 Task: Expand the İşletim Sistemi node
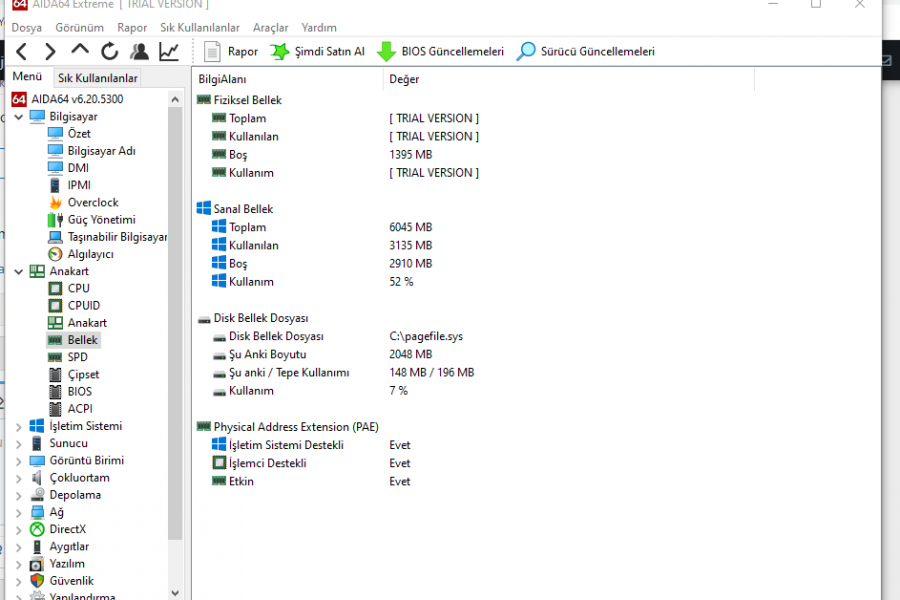(x=18, y=427)
